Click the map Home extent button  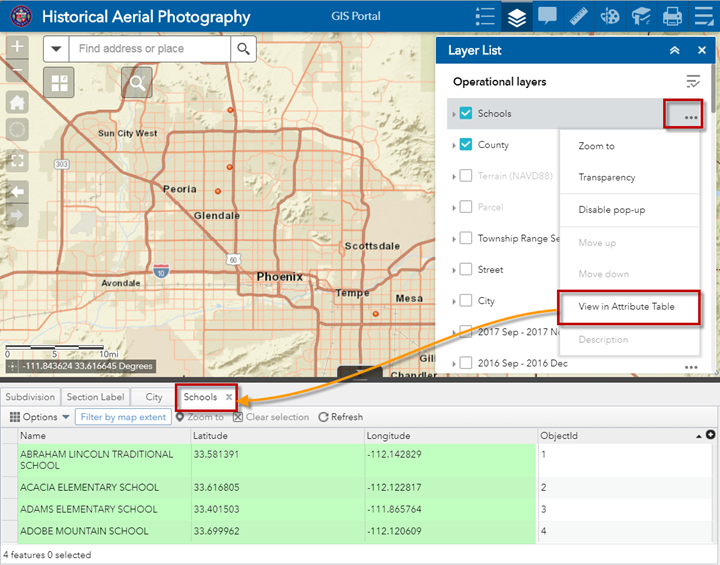[17, 102]
